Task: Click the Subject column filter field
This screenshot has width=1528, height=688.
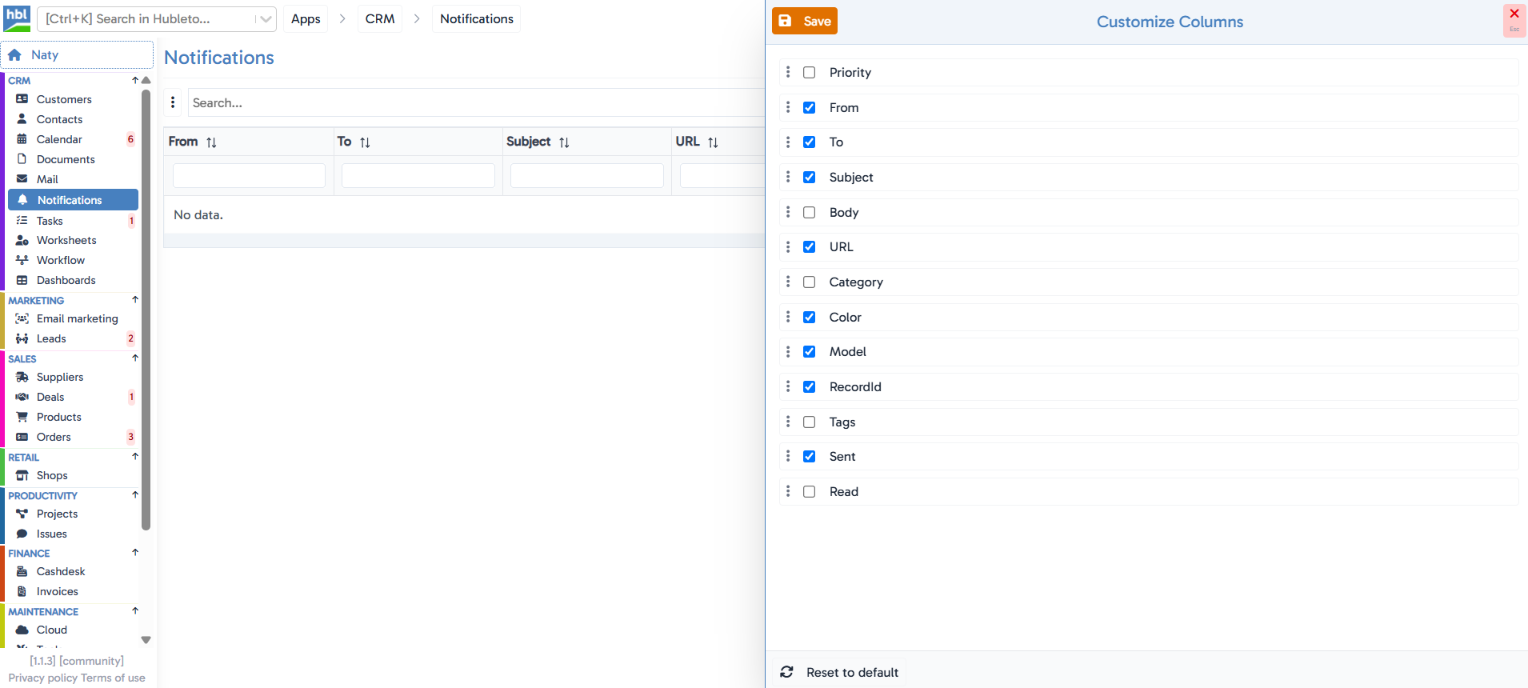Action: pos(587,176)
